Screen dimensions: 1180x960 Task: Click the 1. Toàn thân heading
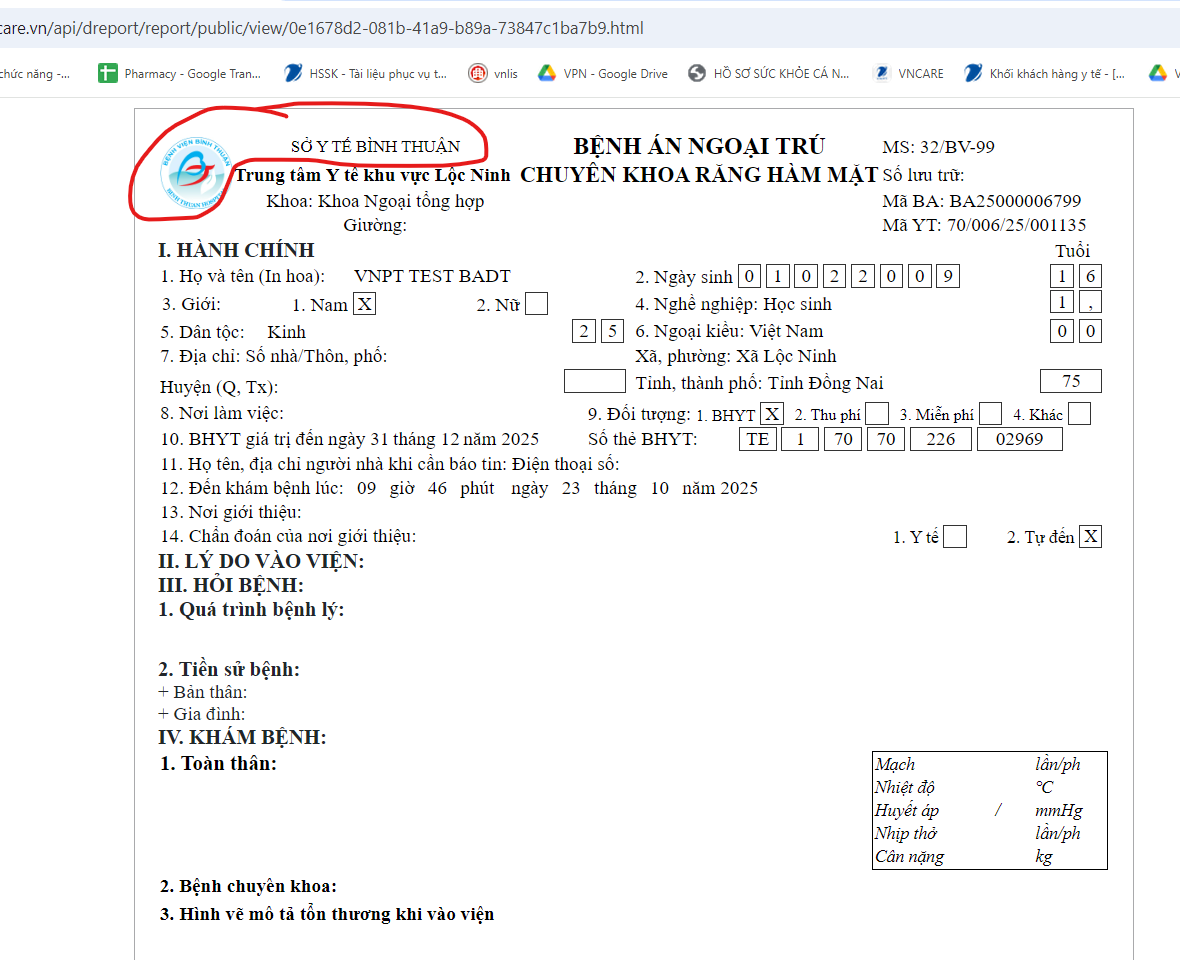click(218, 764)
